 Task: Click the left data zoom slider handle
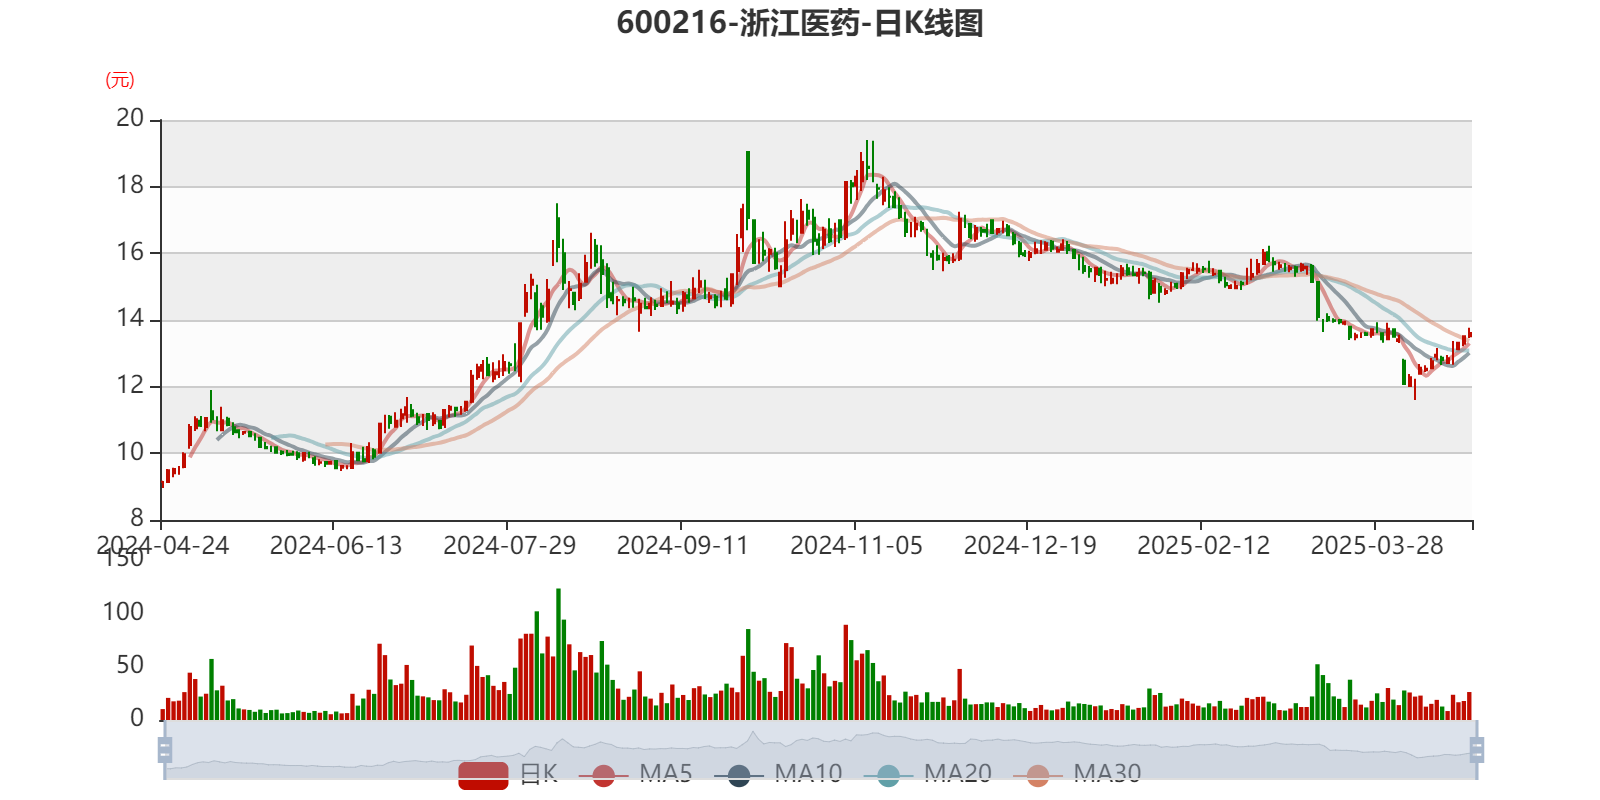click(165, 750)
